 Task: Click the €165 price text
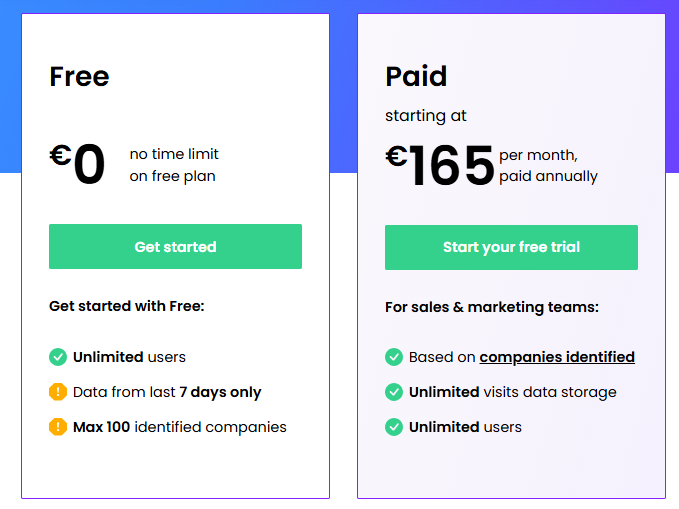click(440, 165)
